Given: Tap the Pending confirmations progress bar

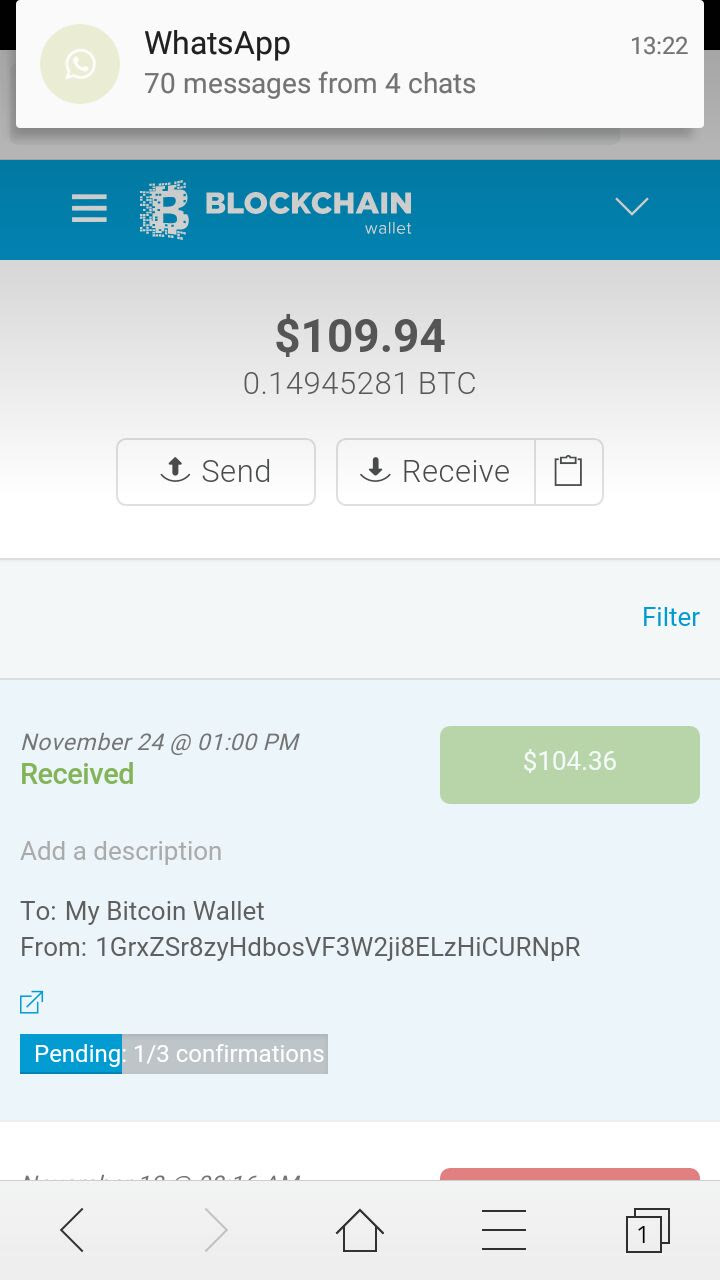Looking at the screenshot, I should (174, 1054).
